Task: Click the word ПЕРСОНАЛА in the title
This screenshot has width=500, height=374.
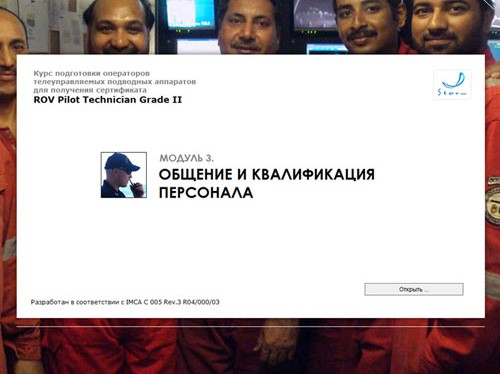Action: click(206, 193)
